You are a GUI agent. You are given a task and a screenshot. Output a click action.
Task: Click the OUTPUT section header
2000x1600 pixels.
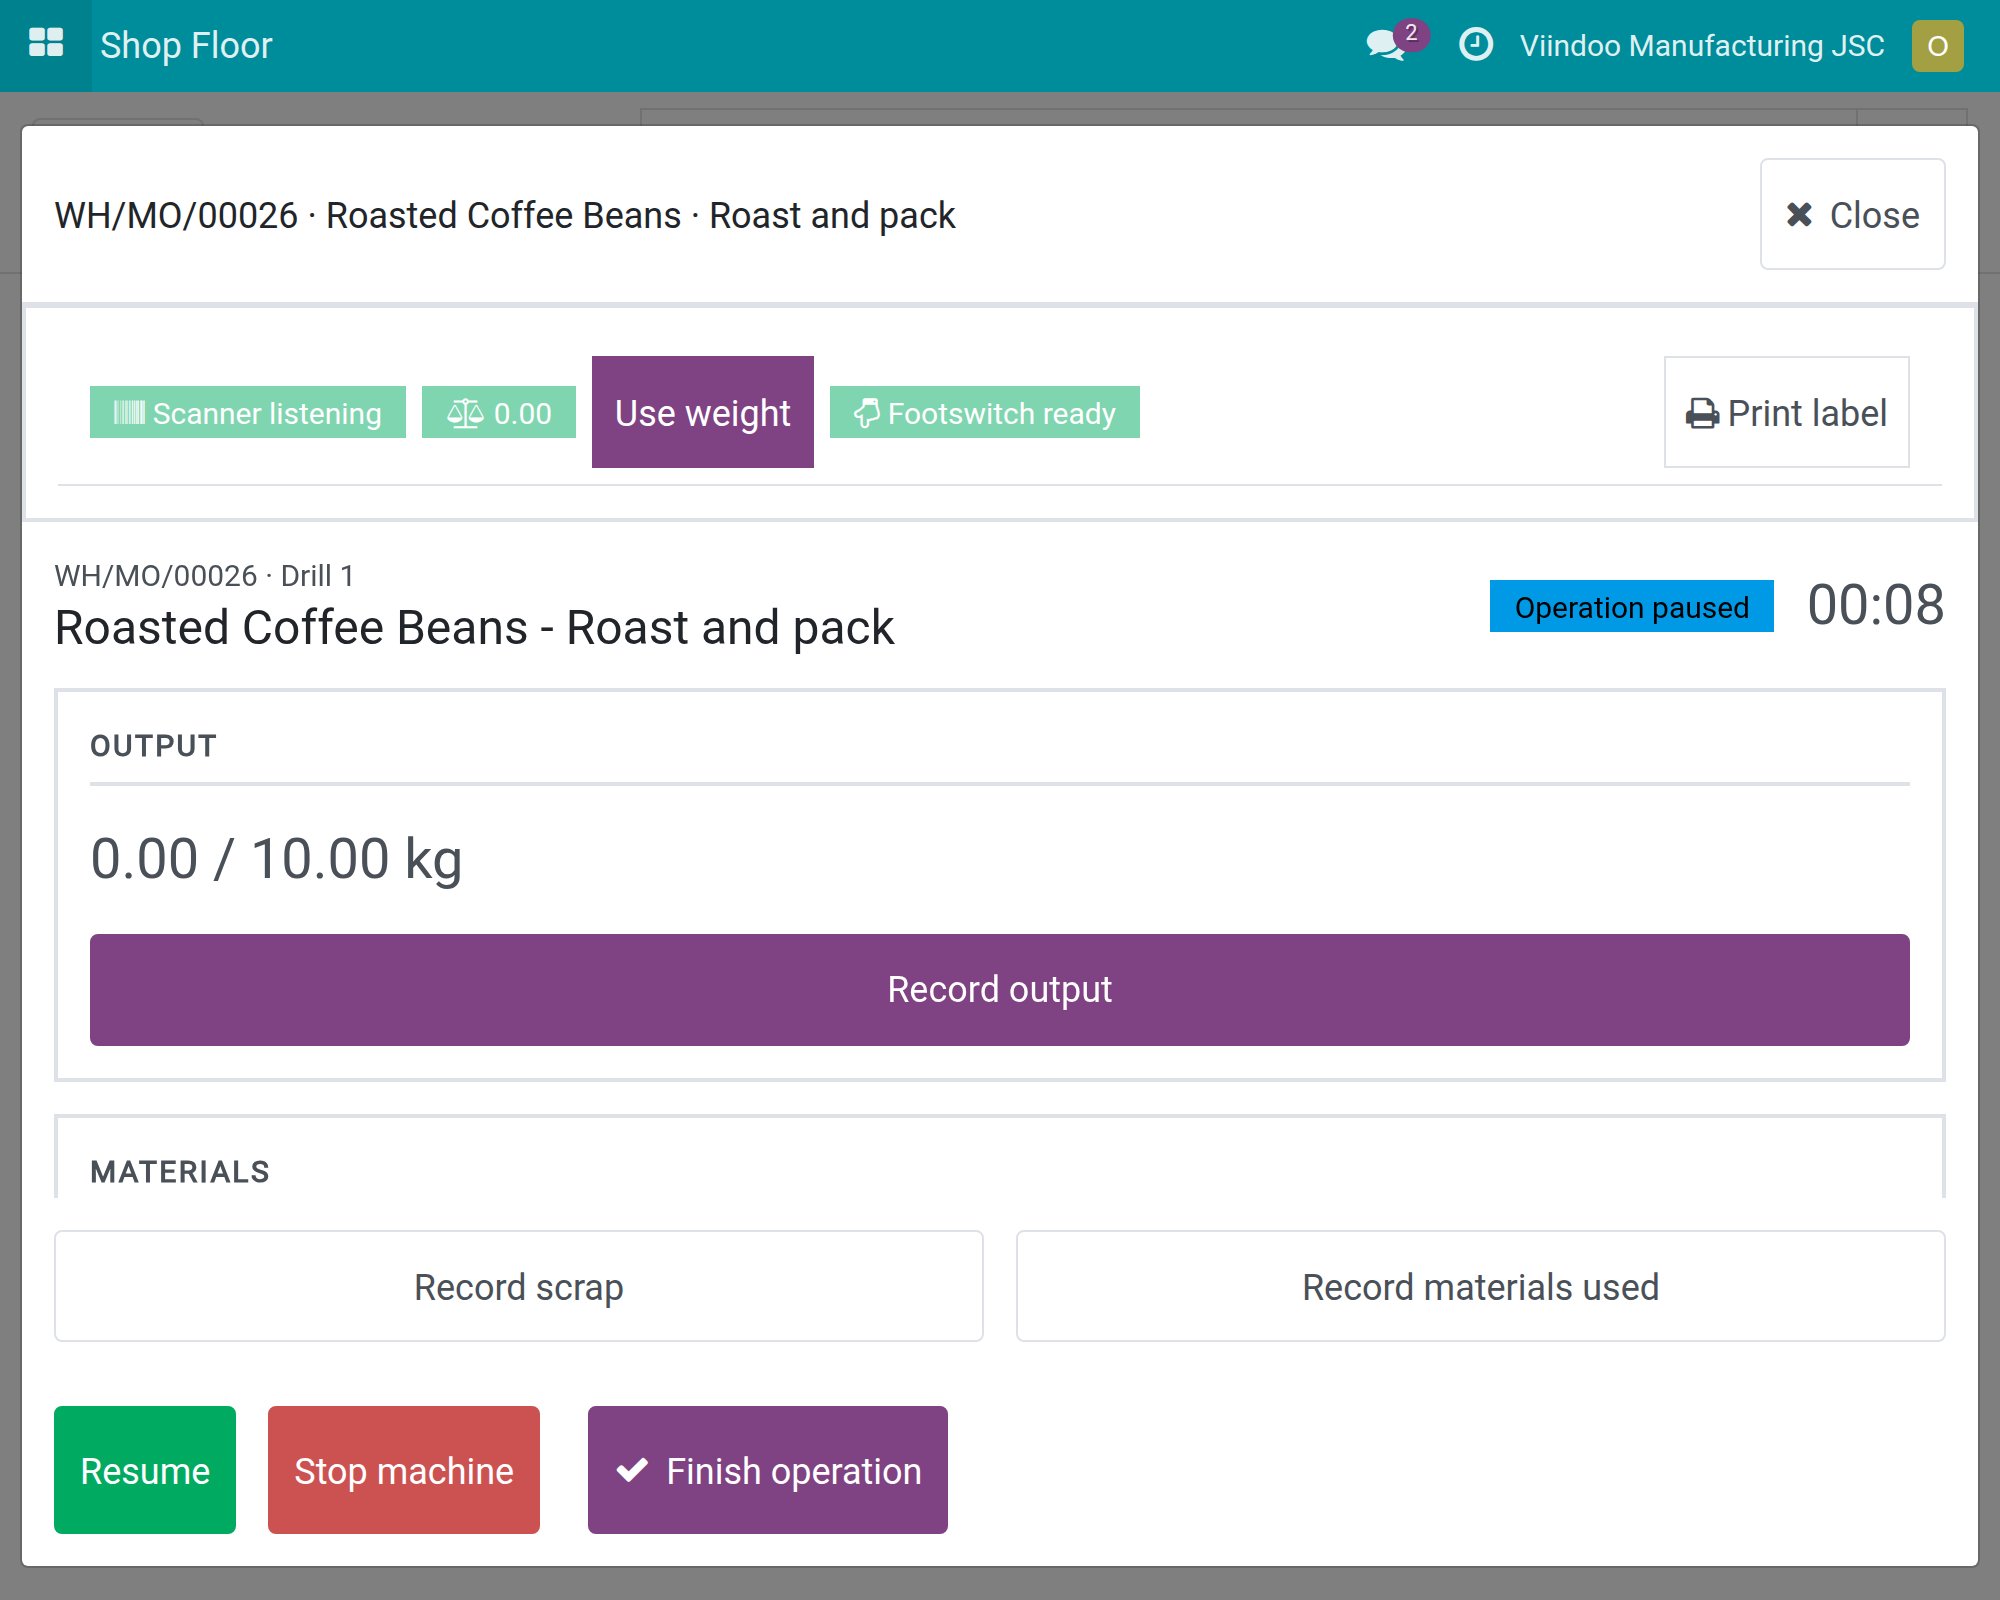[153, 746]
